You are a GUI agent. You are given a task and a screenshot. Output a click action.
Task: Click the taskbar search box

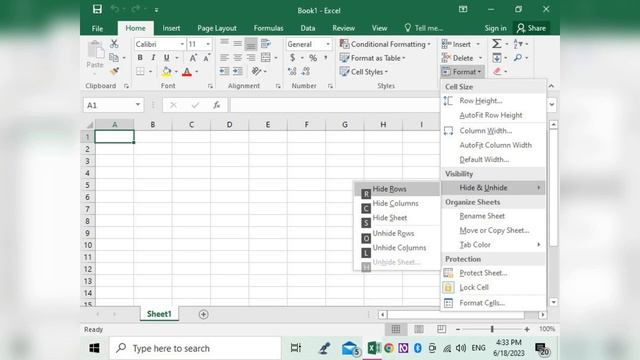click(196, 348)
